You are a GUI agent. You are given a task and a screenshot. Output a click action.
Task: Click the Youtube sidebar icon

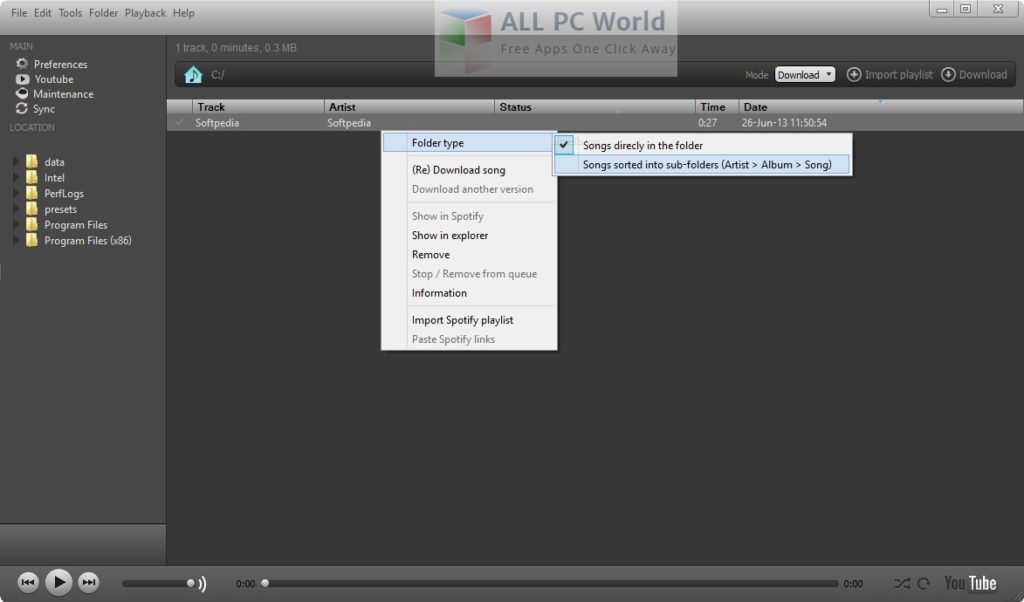(x=22, y=79)
